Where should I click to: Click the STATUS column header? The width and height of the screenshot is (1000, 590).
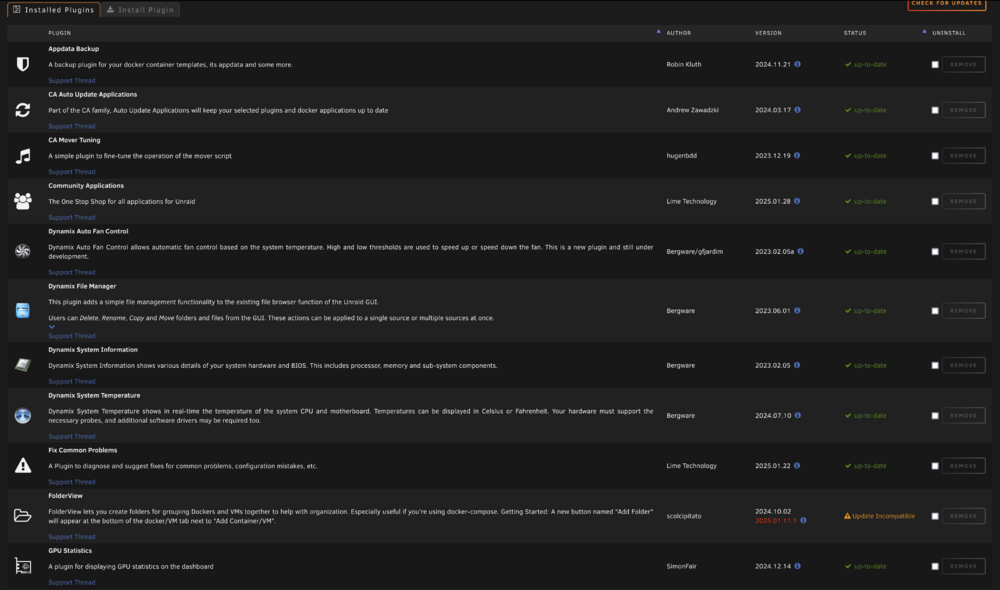[x=855, y=33]
